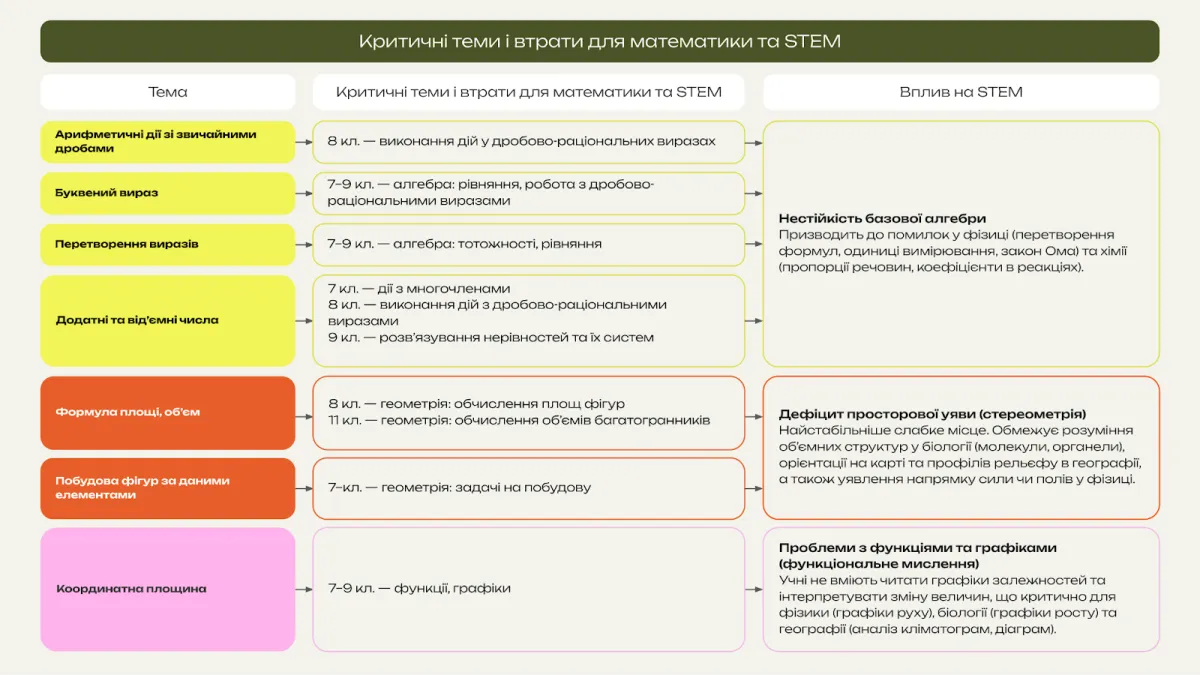Click the "7–9 кл. — функції, графіки" box
1200x675 pixels.
click(528, 589)
